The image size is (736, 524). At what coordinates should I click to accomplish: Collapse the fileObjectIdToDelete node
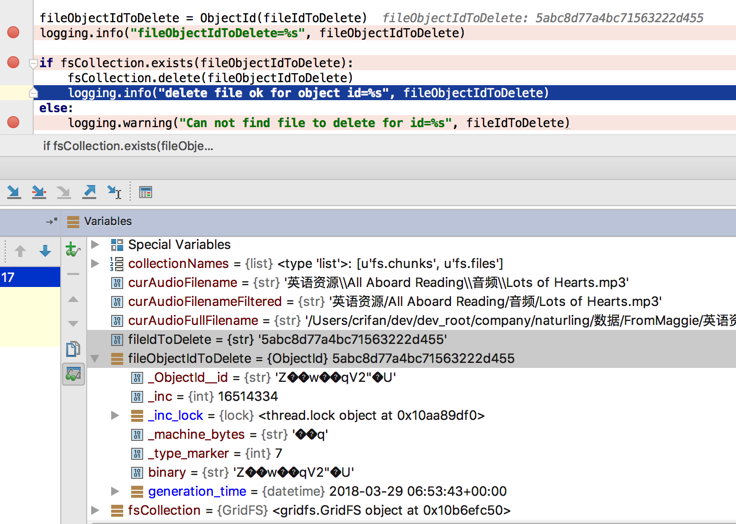(x=95, y=359)
